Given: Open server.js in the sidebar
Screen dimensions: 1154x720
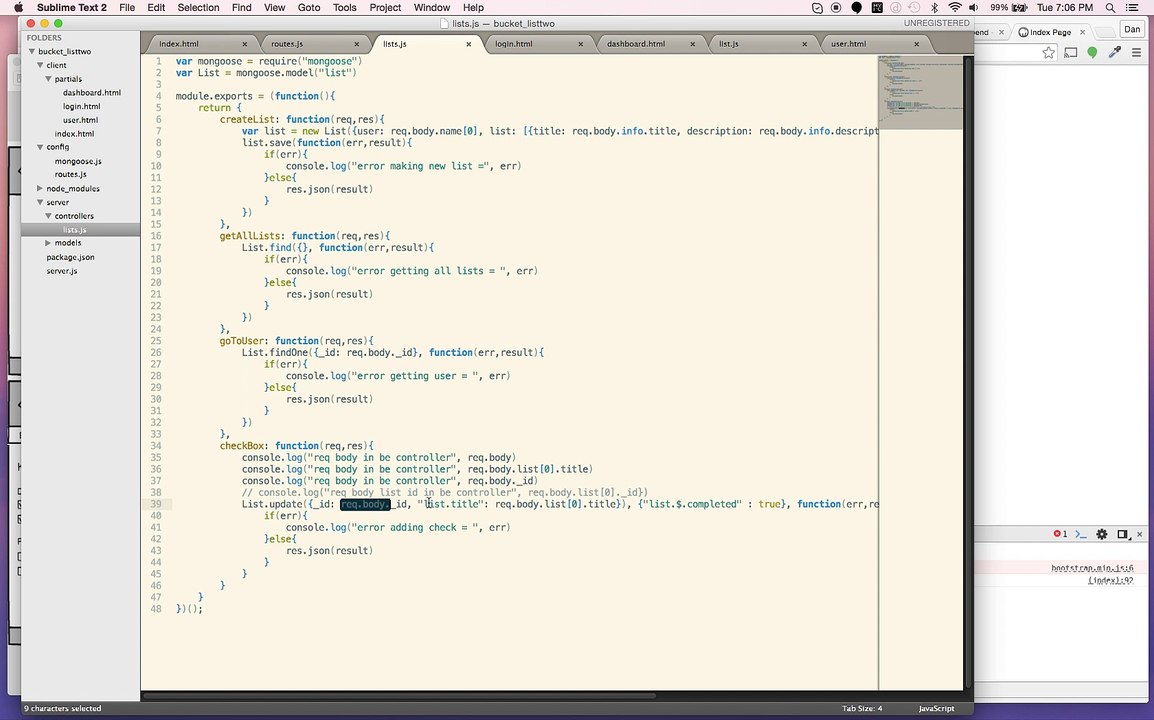Looking at the screenshot, I should tap(61, 271).
